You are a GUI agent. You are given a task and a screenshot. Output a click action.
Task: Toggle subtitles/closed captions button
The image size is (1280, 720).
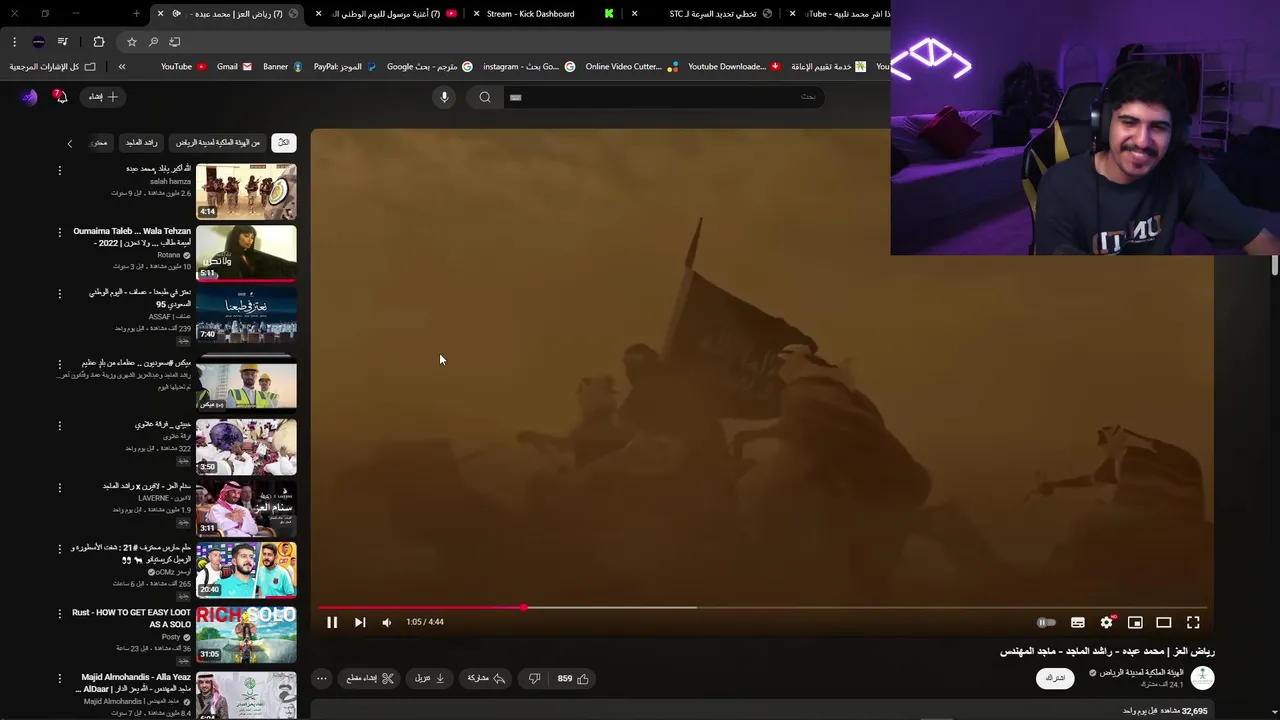pyautogui.click(x=1078, y=622)
